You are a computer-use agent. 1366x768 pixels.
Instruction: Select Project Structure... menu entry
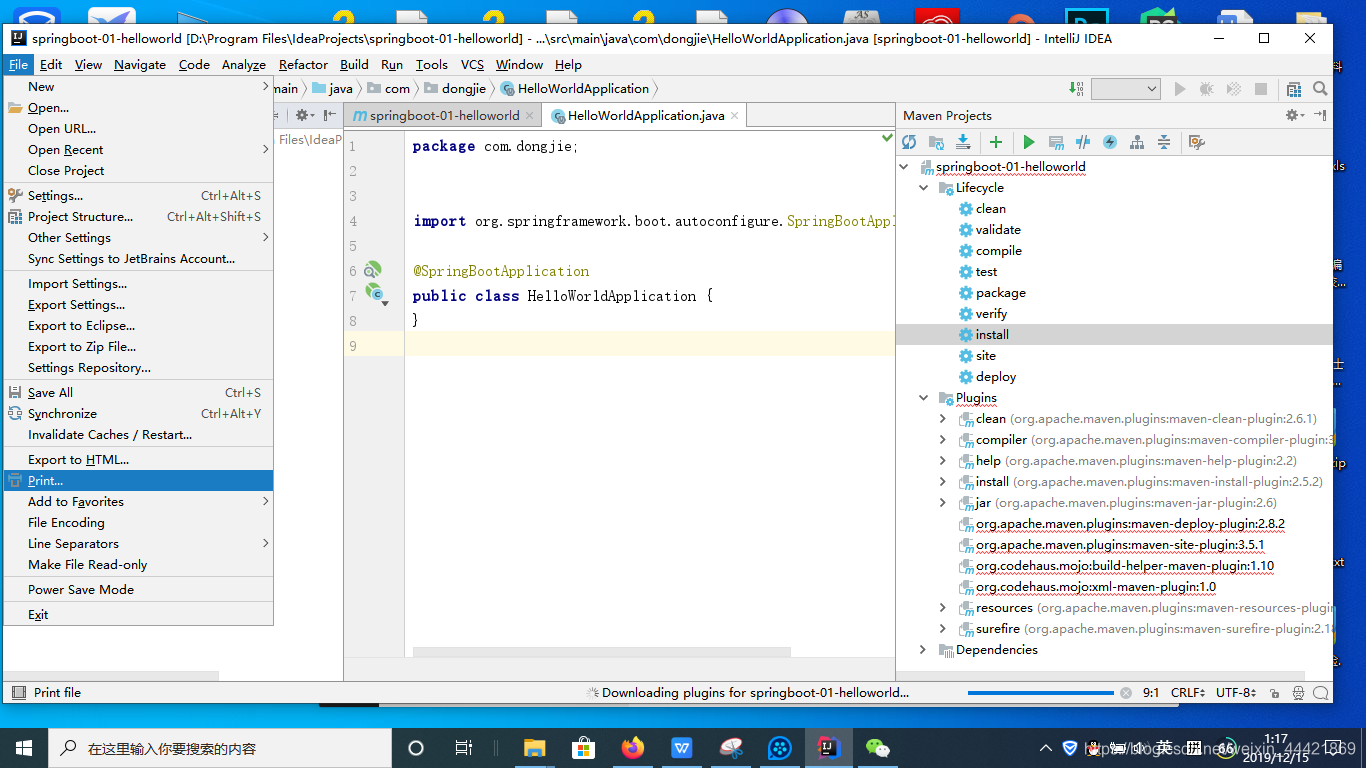(138, 217)
